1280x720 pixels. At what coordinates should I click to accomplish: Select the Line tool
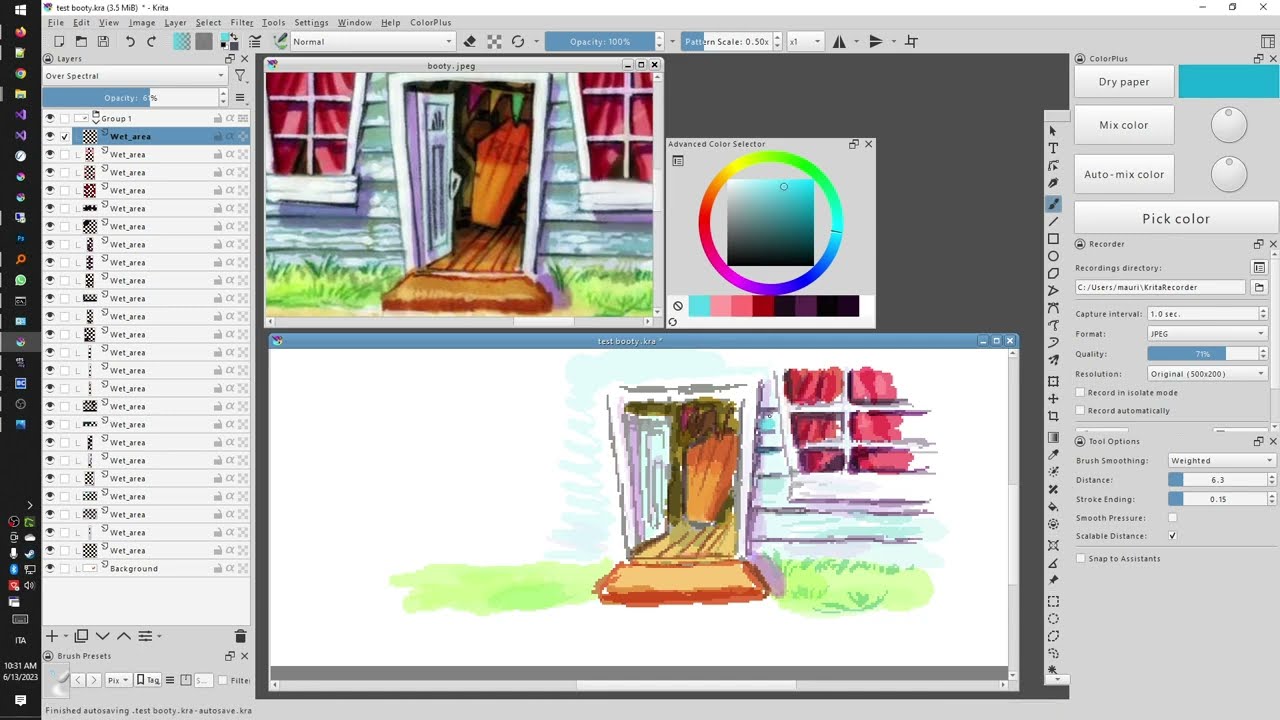pos(1053,222)
